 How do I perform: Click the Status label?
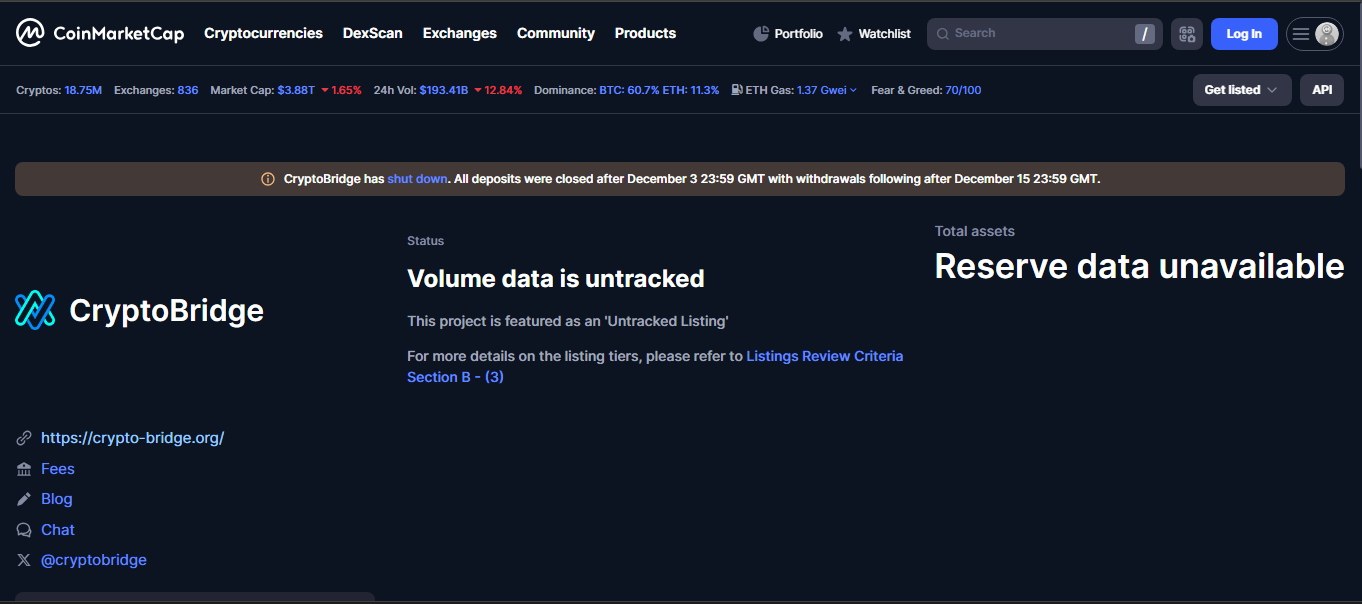[x=426, y=241]
